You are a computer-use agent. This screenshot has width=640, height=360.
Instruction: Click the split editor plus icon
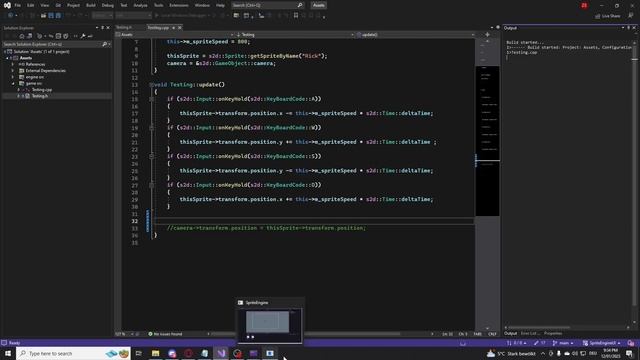pos(487,35)
